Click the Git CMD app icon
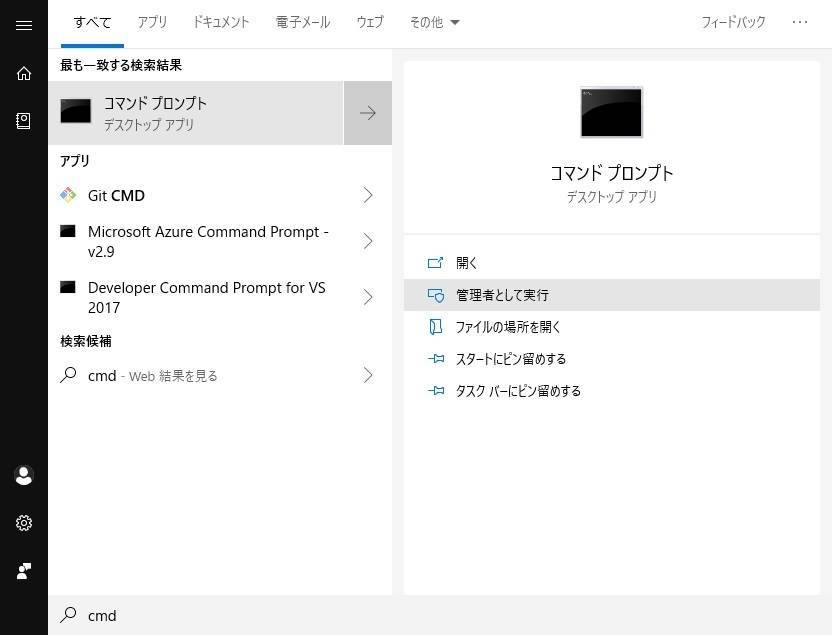 68,195
